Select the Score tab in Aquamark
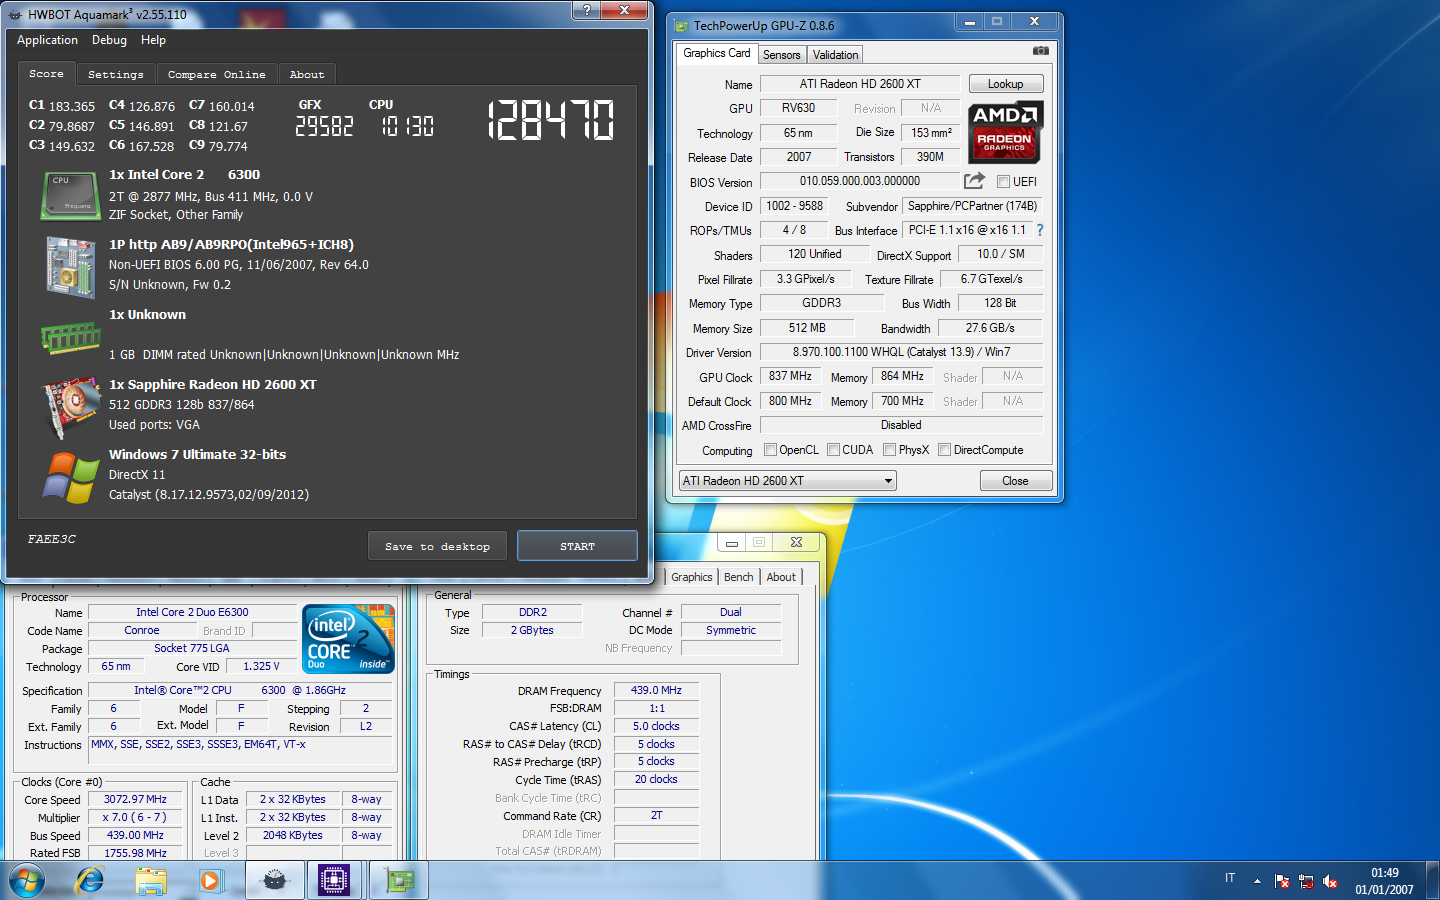1440x900 pixels. [x=46, y=74]
